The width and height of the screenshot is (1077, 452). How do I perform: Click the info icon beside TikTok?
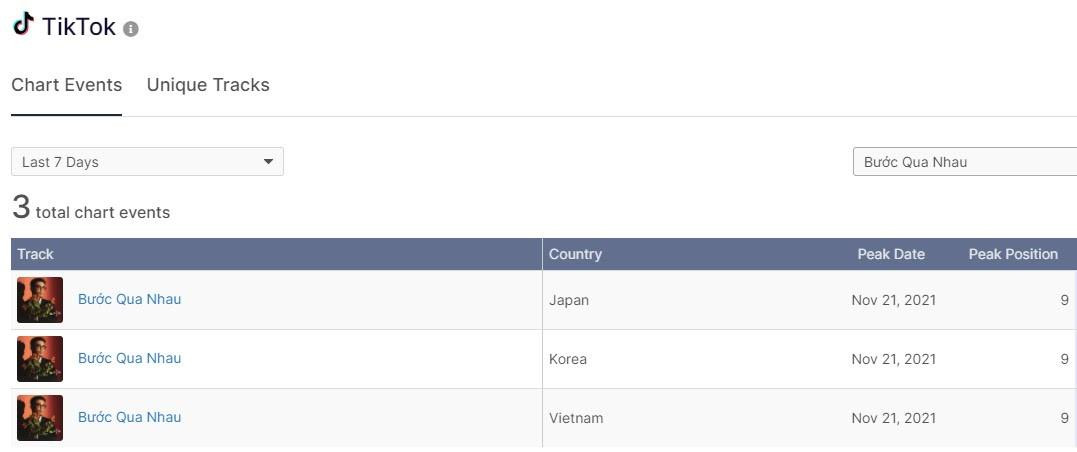131,29
